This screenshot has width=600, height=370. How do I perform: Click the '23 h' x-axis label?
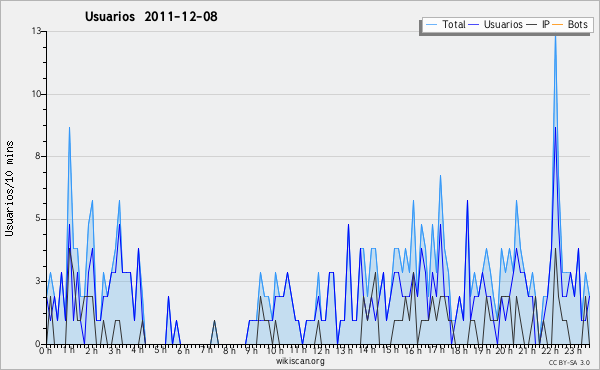(x=573, y=350)
